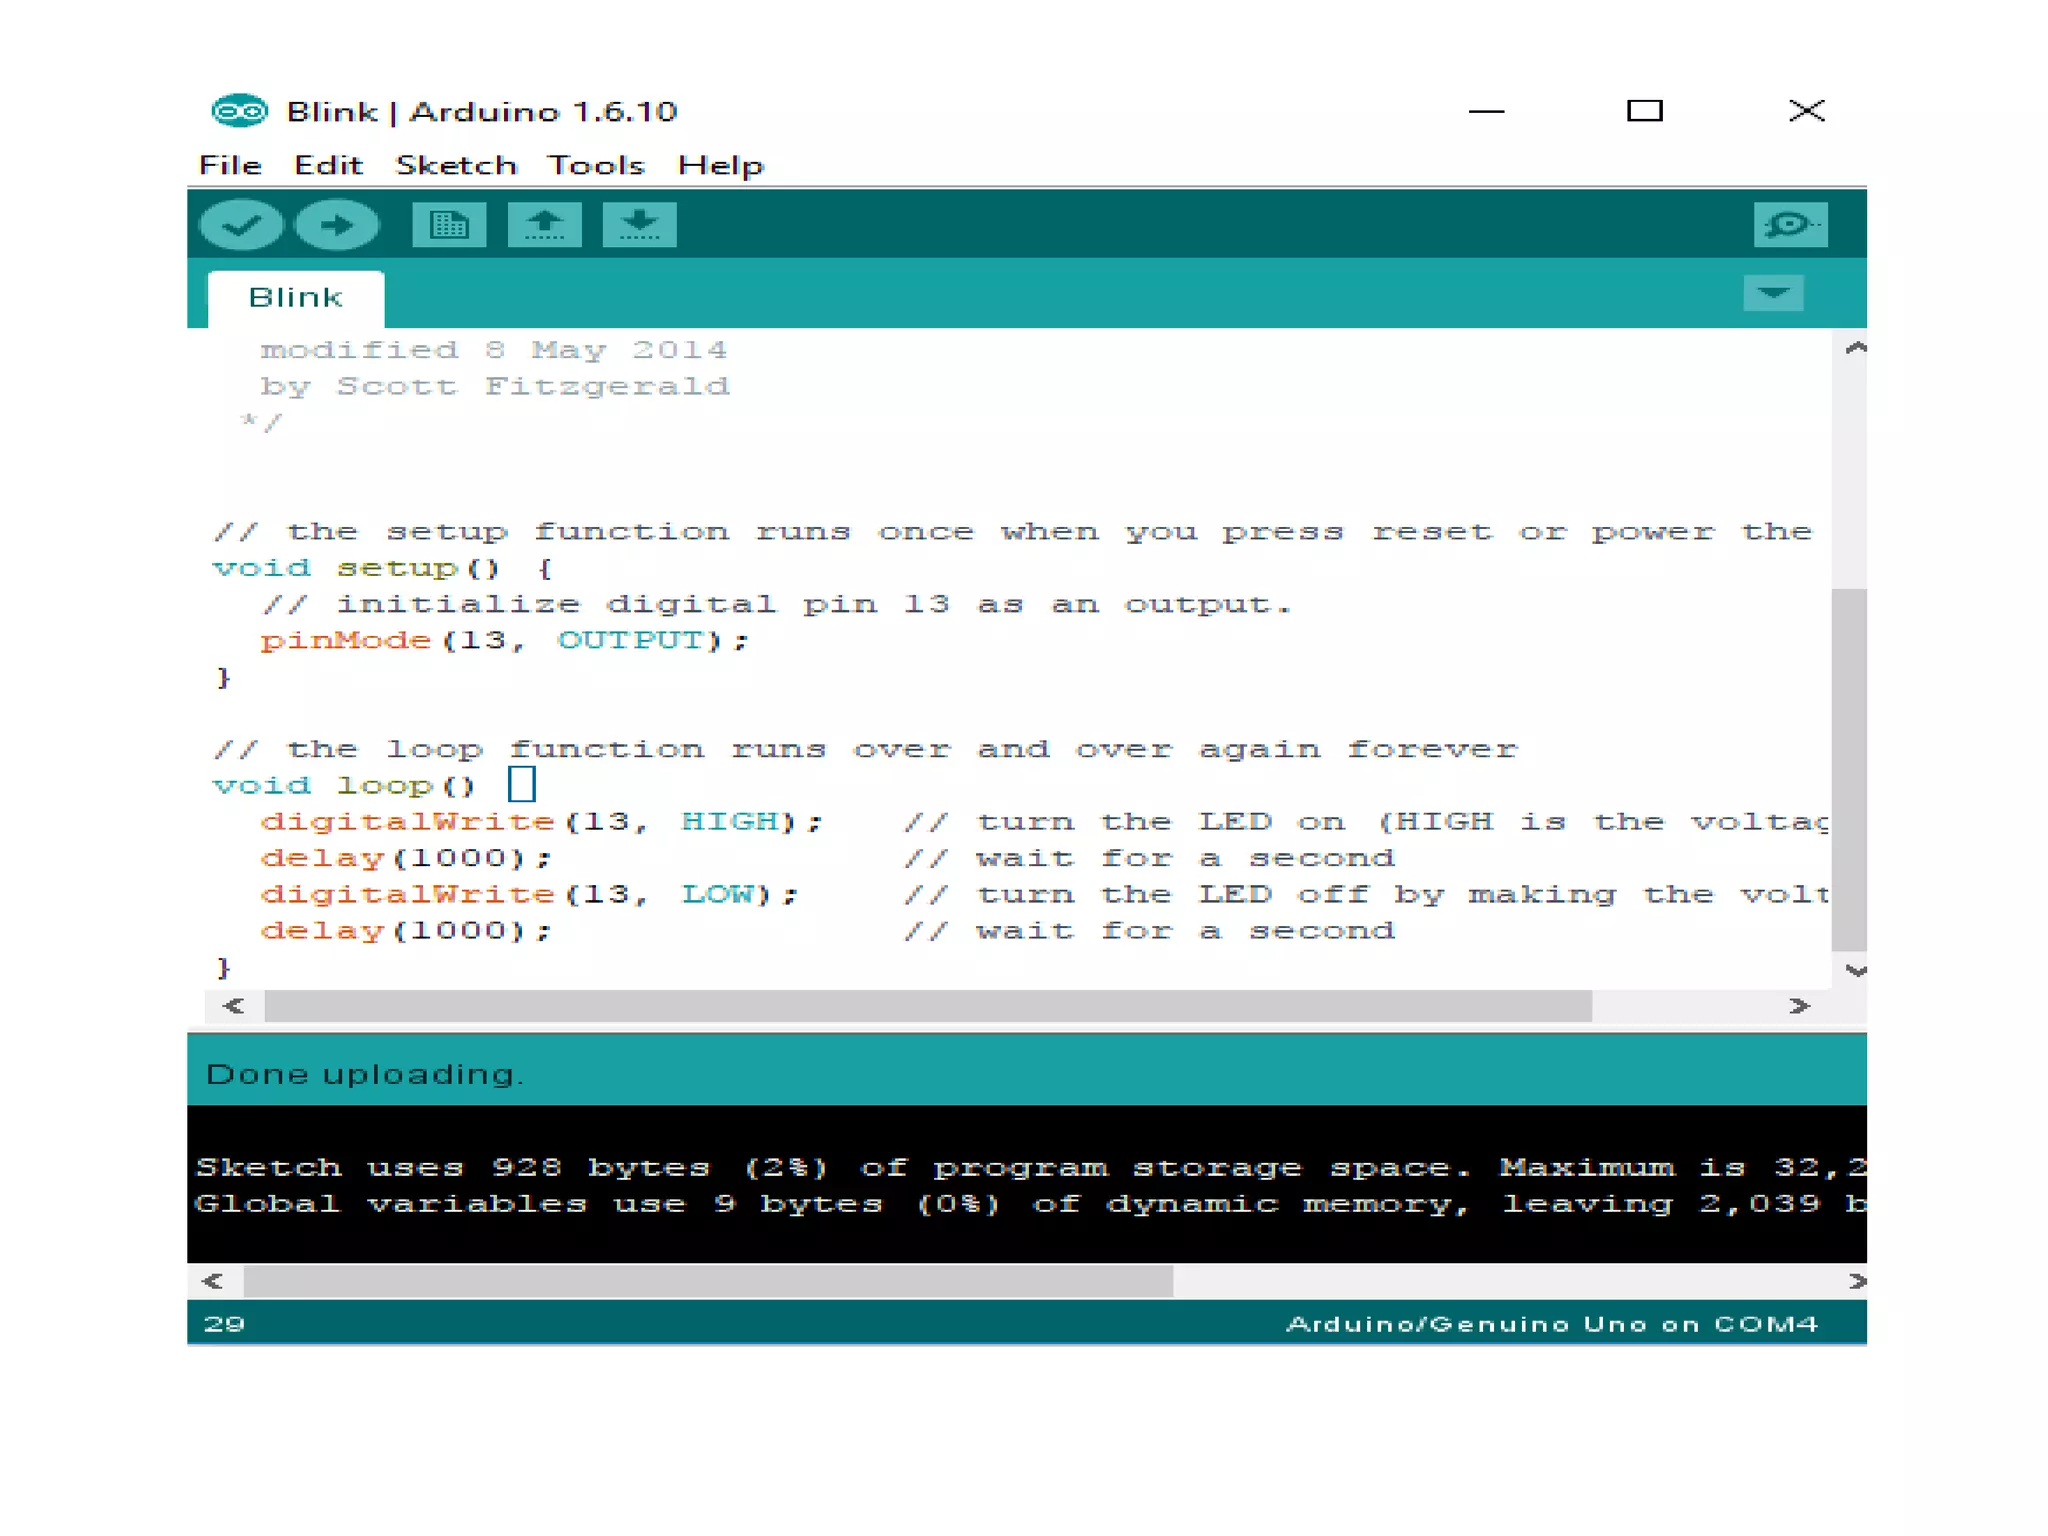Expand the tab options dropdown arrow

tap(1772, 293)
